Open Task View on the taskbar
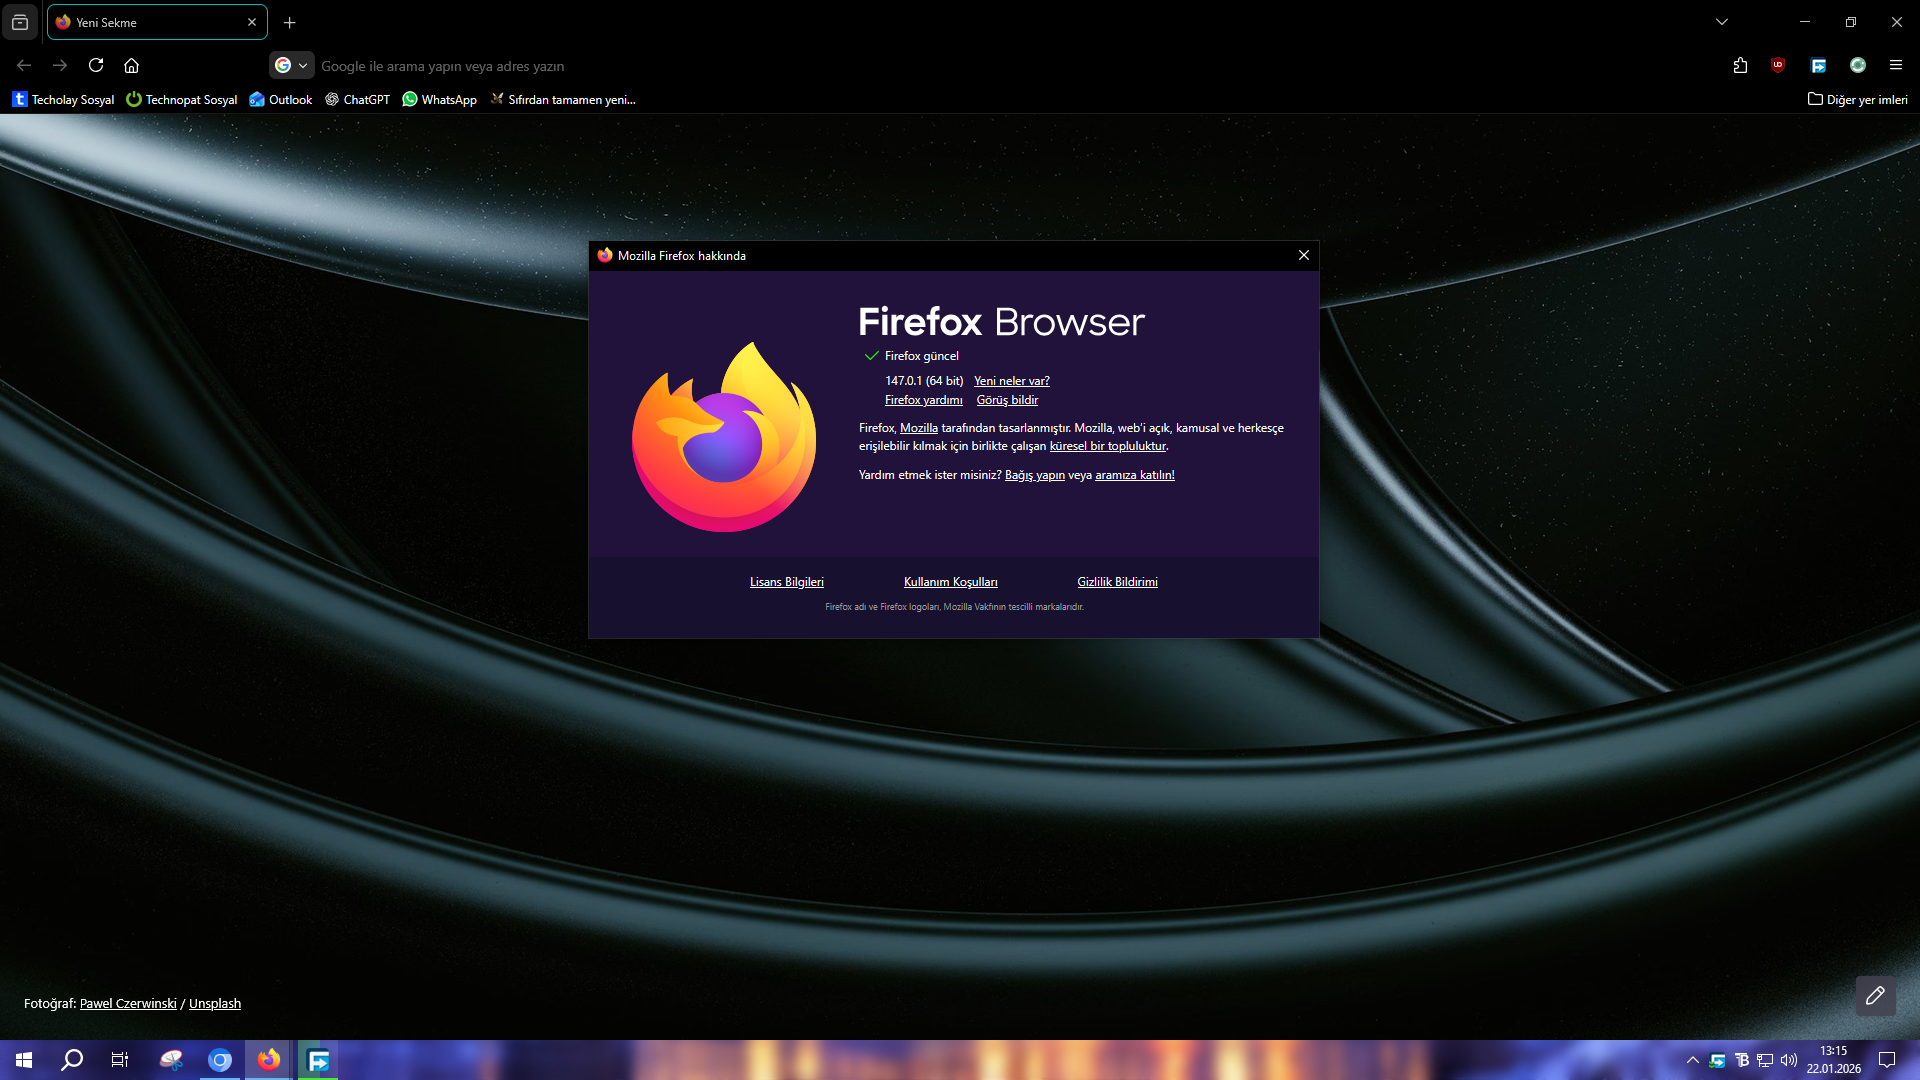The image size is (1920, 1080). [120, 1060]
